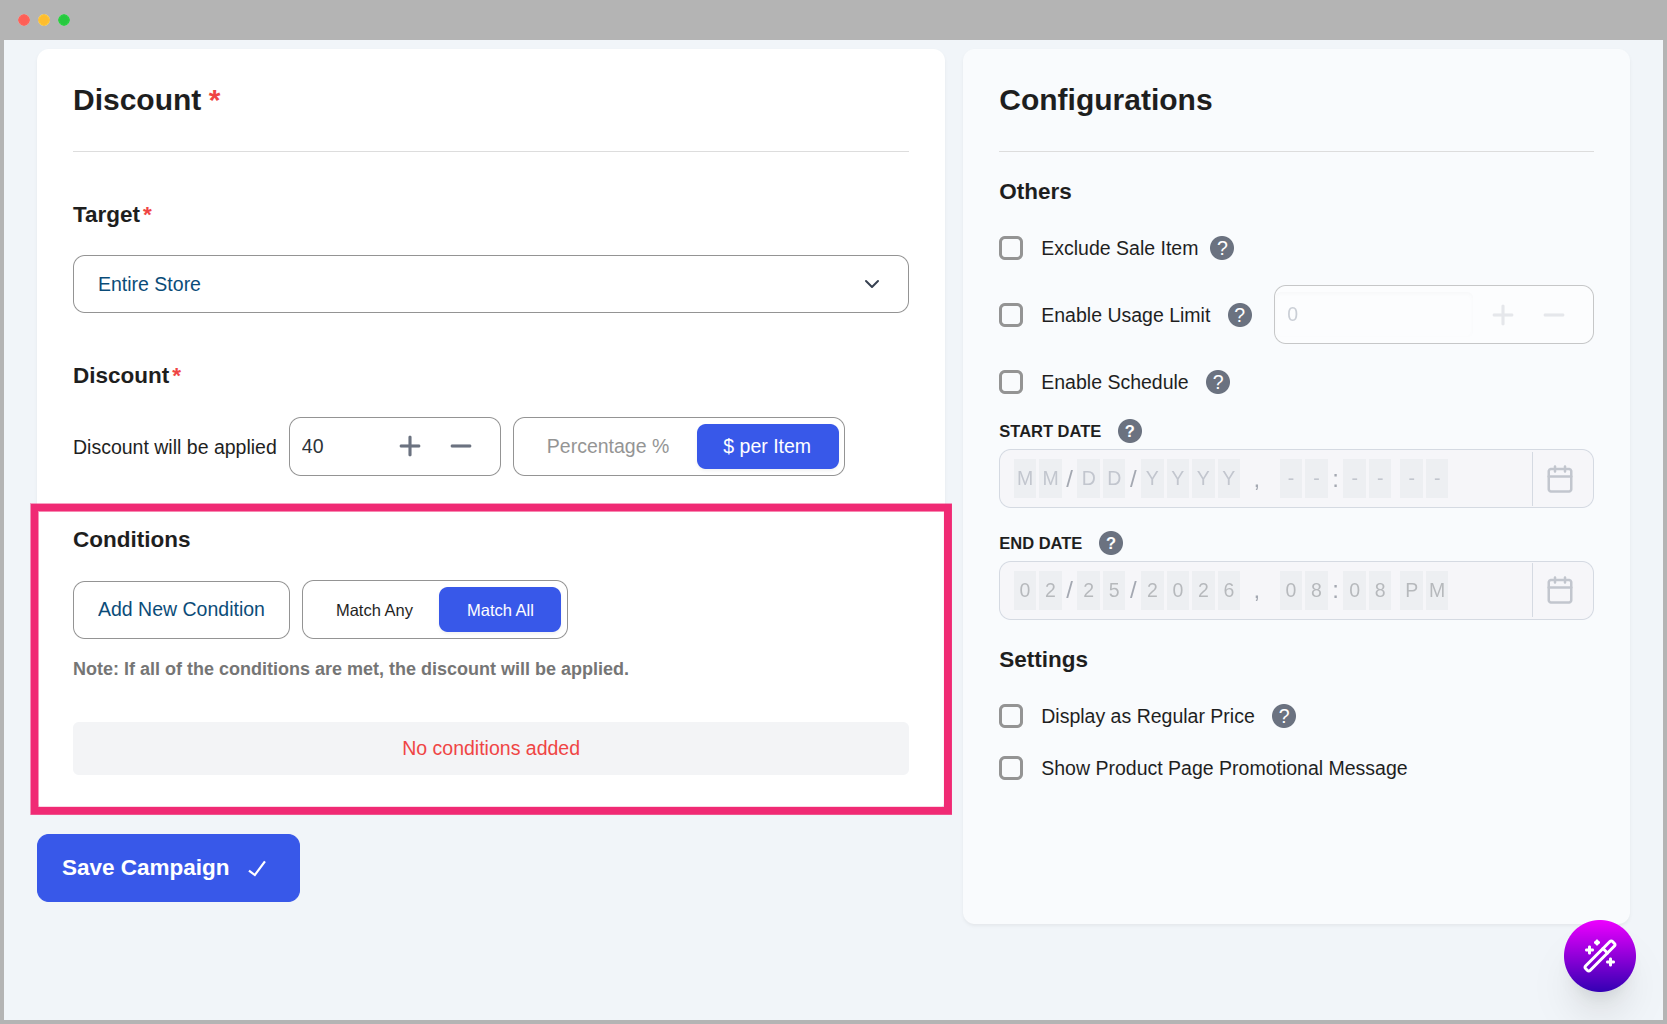The height and width of the screenshot is (1024, 1667).
Task: Click the help icon next to END DATE
Action: (1110, 543)
